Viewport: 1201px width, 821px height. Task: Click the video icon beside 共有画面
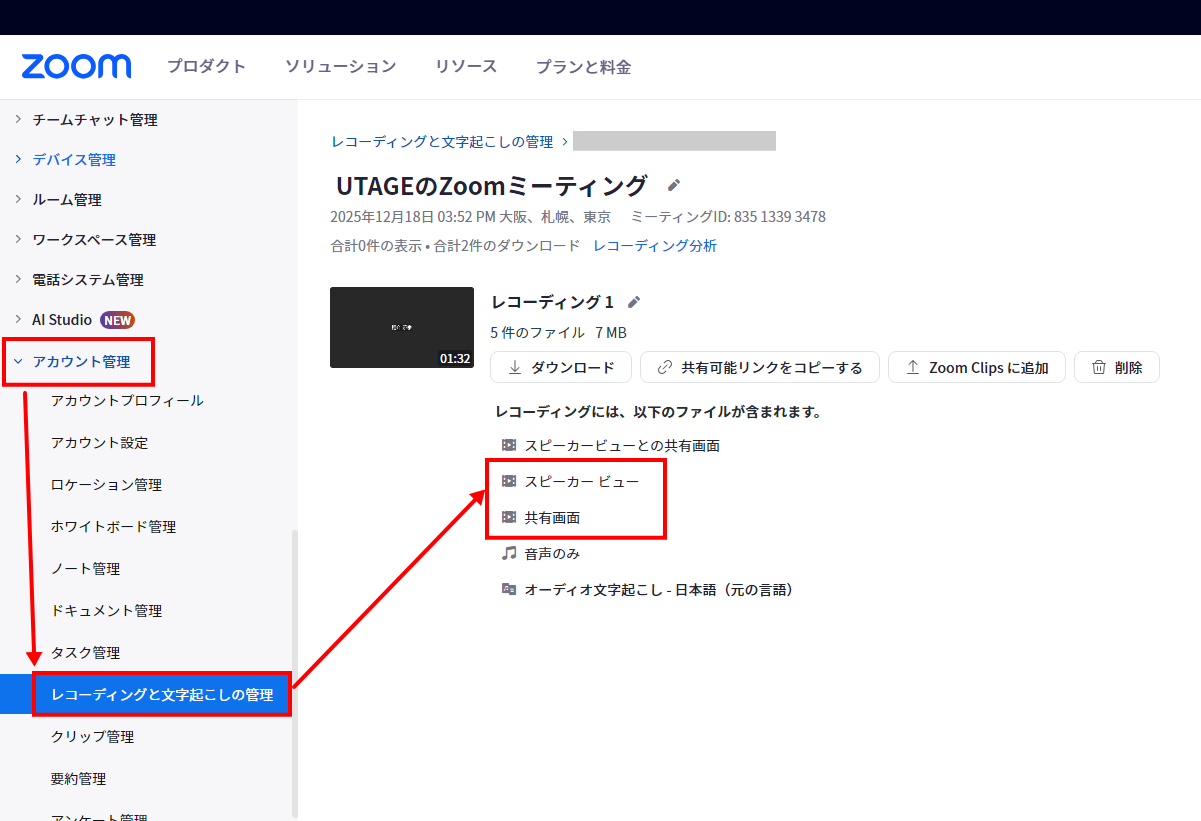(x=509, y=517)
